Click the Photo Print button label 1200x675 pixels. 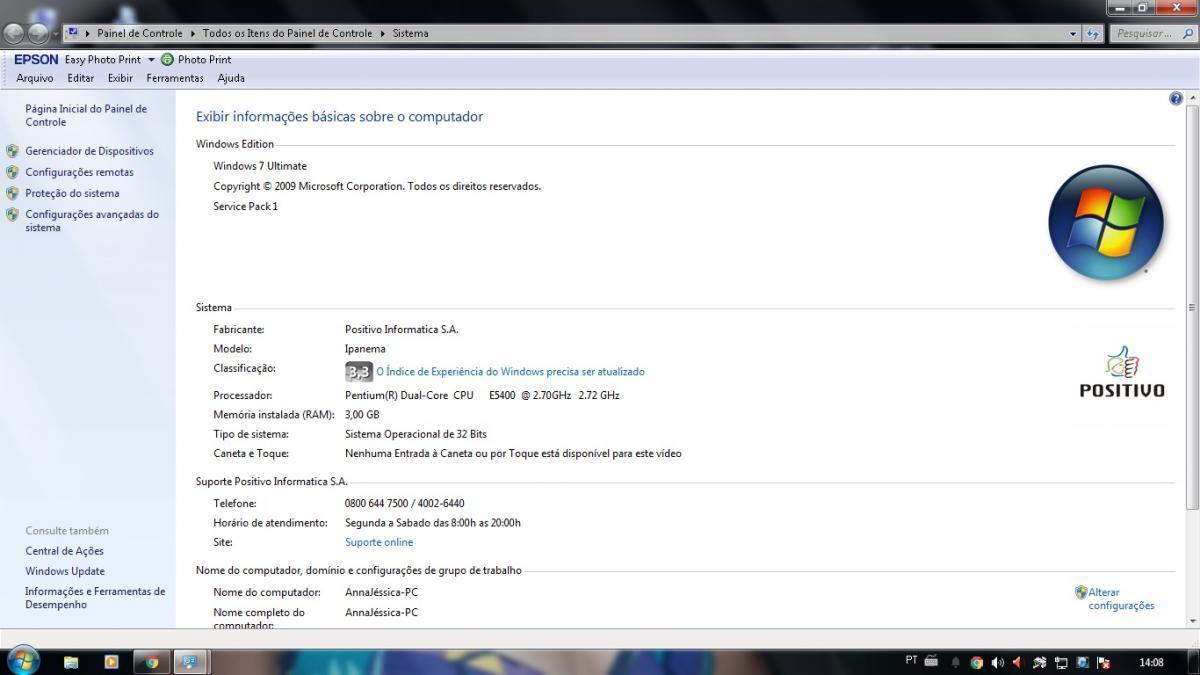click(x=204, y=60)
